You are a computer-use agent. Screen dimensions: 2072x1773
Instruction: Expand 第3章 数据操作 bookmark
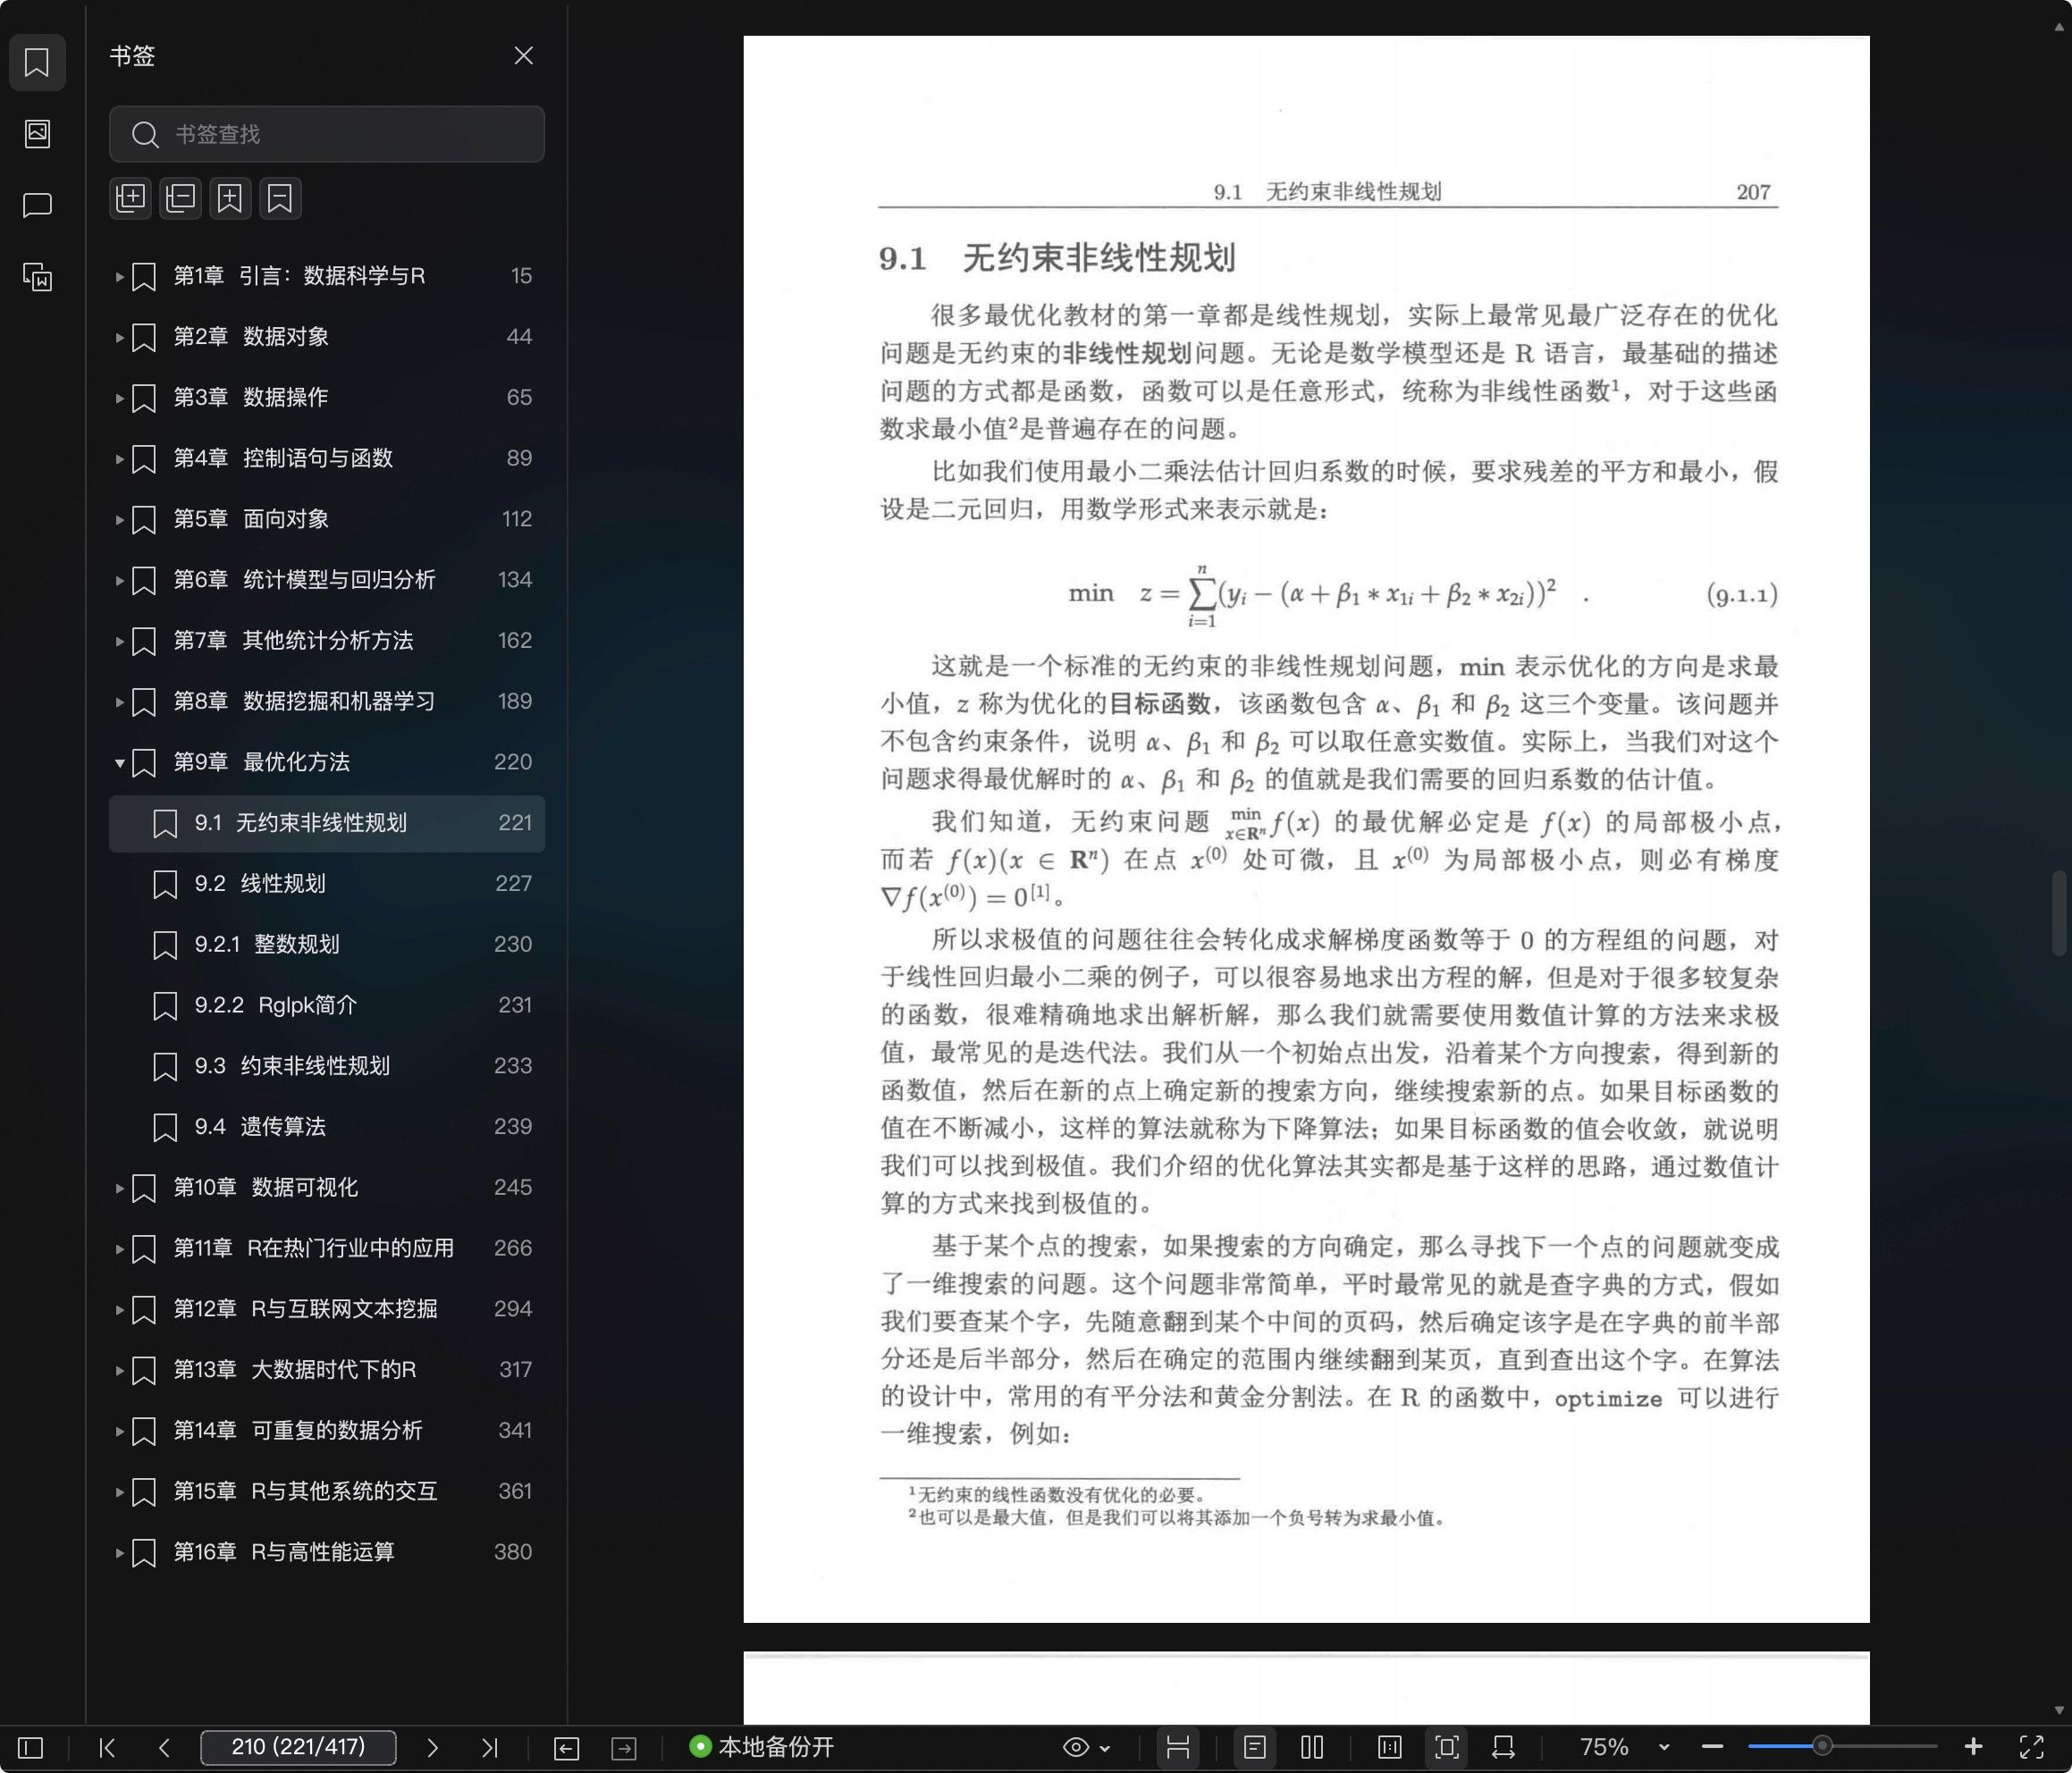pyautogui.click(x=119, y=398)
